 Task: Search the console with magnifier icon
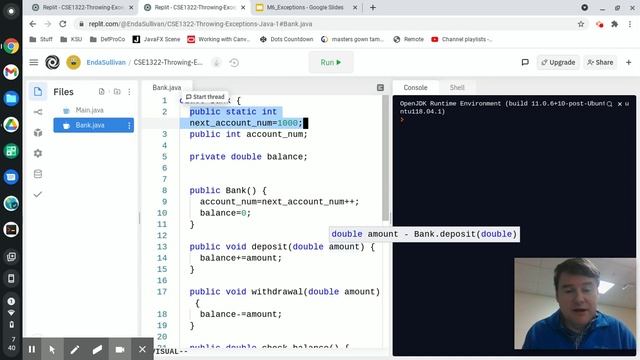click(x=609, y=104)
